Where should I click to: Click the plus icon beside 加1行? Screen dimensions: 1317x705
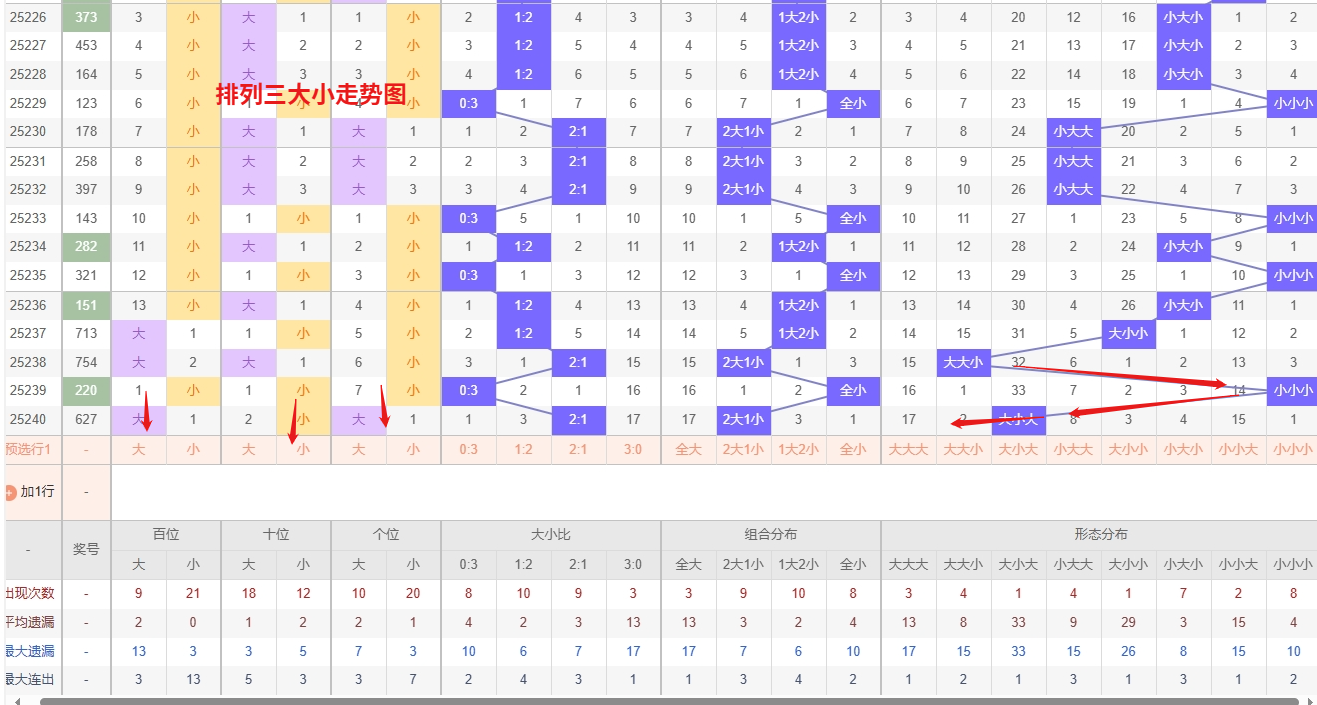(10, 492)
